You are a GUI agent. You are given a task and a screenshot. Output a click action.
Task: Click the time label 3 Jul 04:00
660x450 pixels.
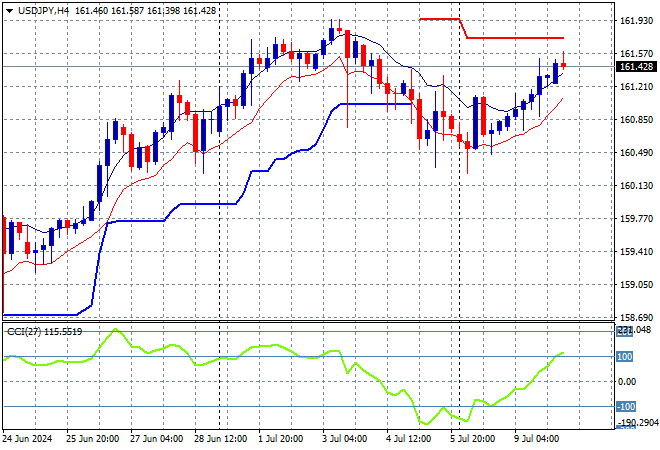(x=344, y=439)
